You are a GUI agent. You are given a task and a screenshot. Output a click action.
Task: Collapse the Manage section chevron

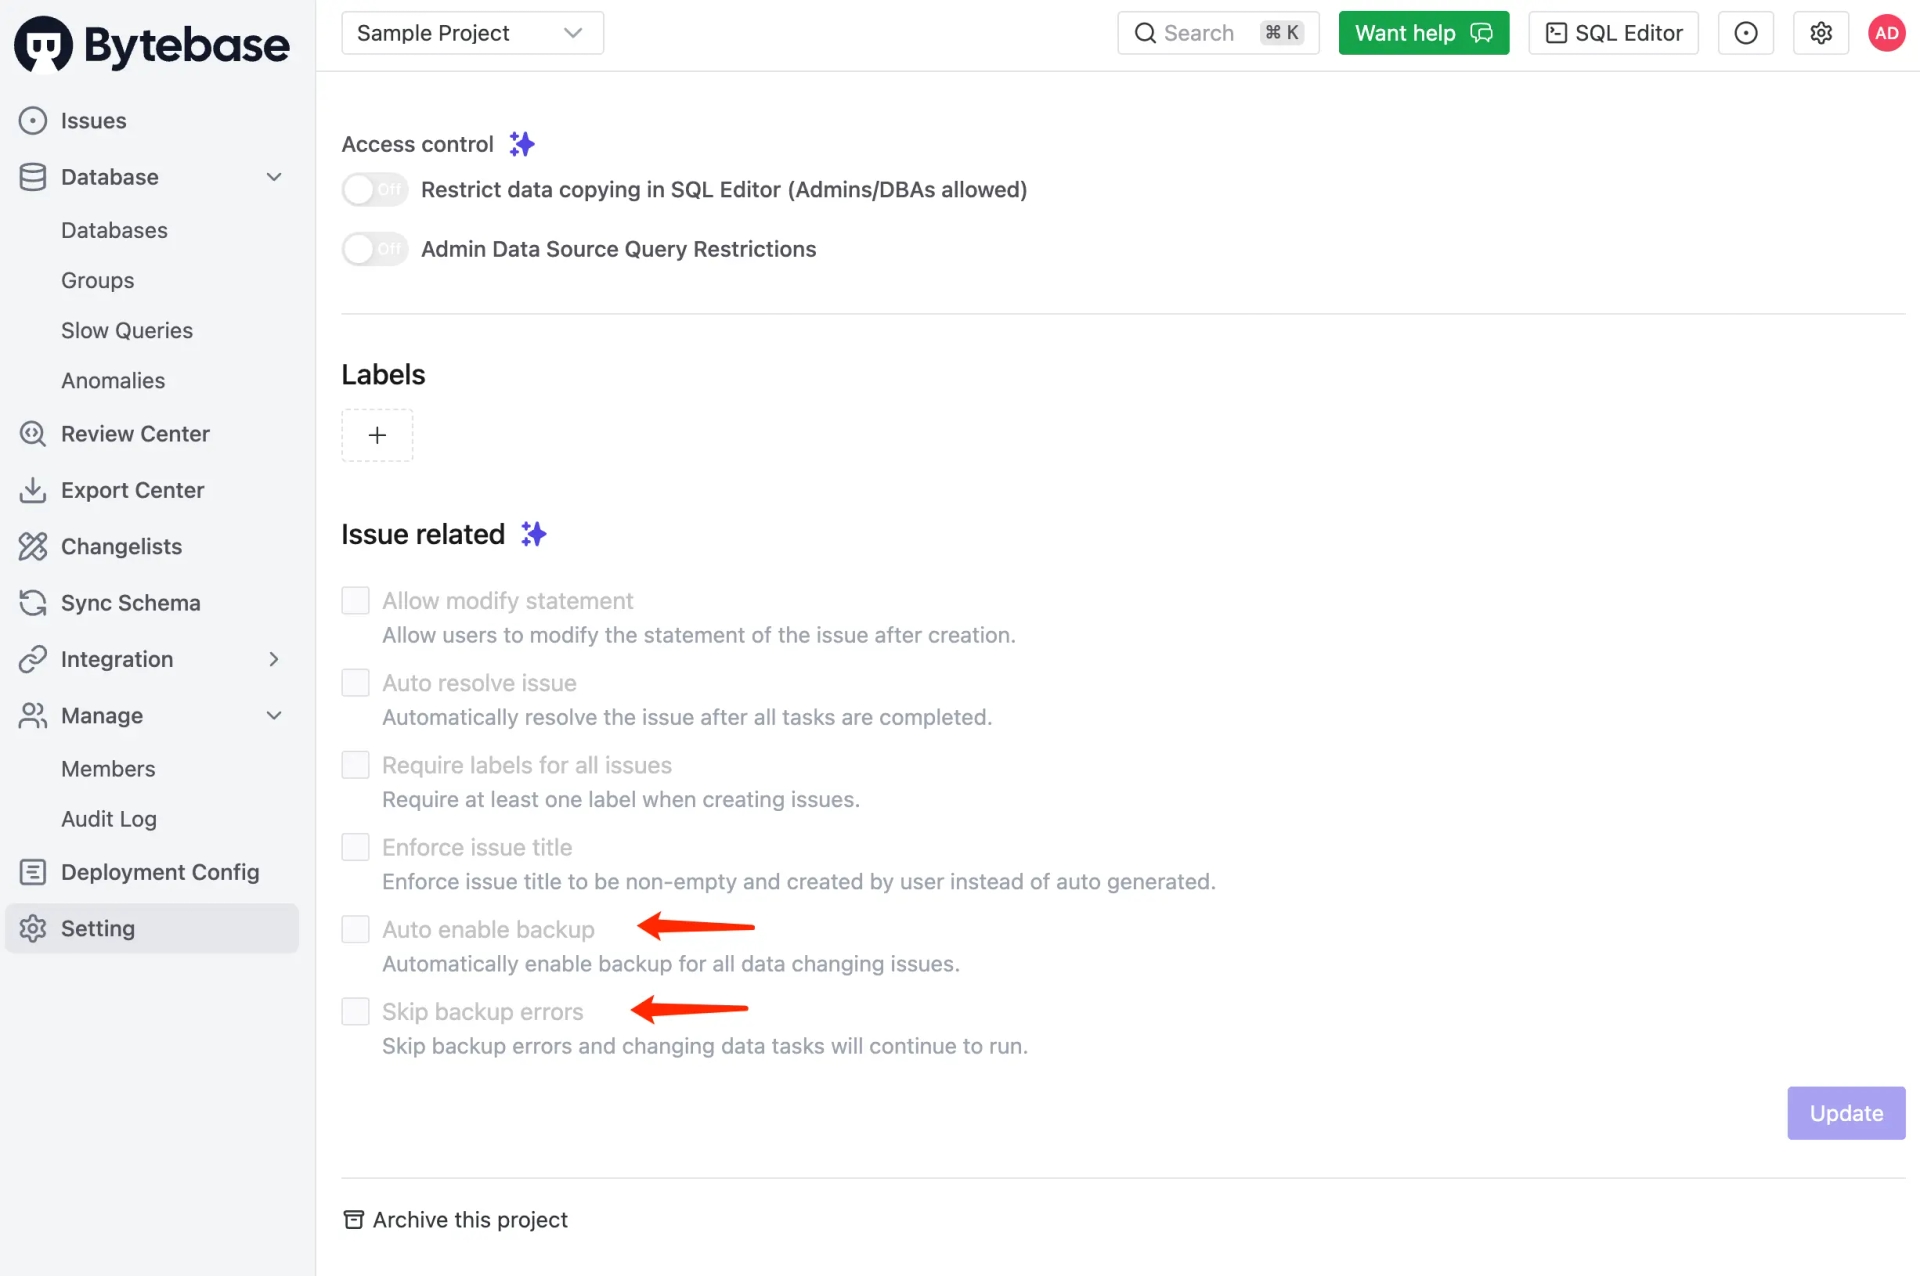click(274, 716)
